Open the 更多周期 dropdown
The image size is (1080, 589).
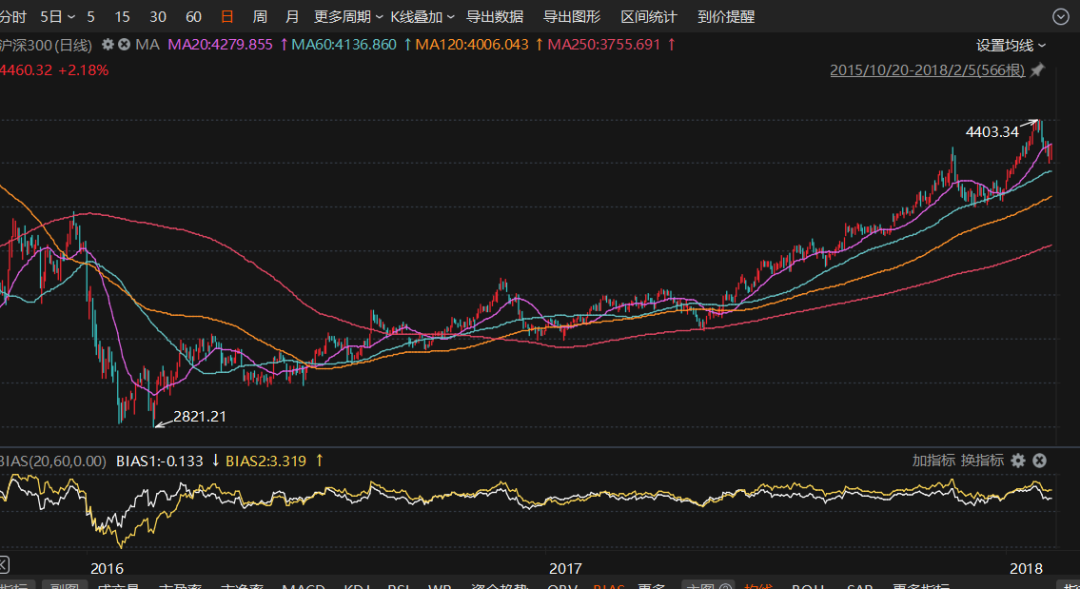coord(342,17)
